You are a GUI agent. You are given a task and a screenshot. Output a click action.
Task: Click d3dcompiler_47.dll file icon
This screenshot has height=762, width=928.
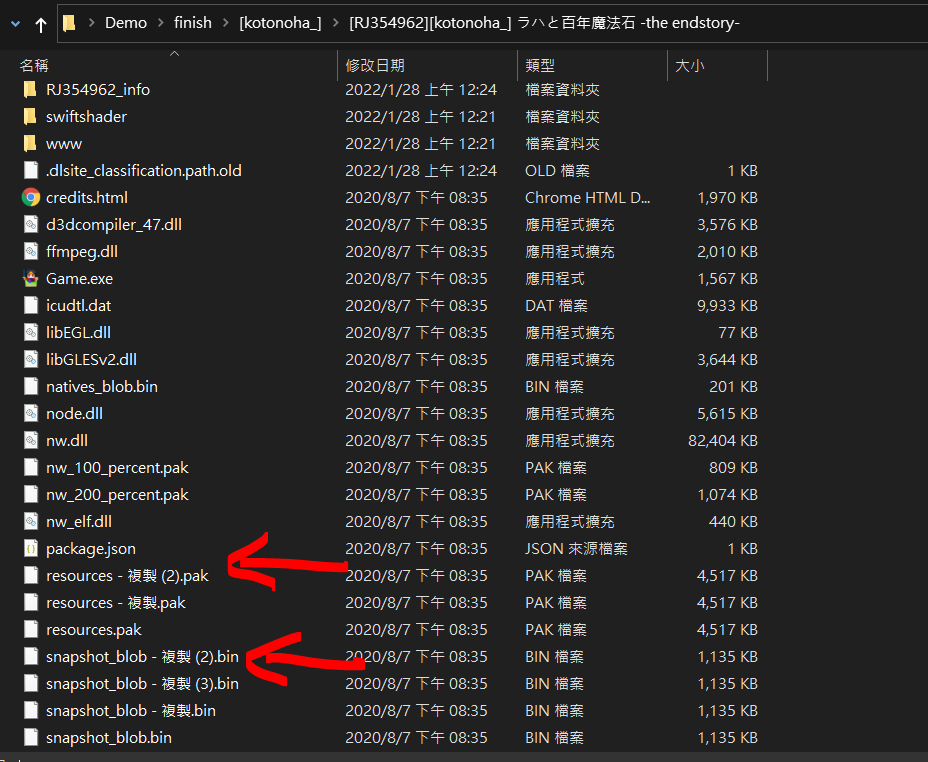point(31,224)
